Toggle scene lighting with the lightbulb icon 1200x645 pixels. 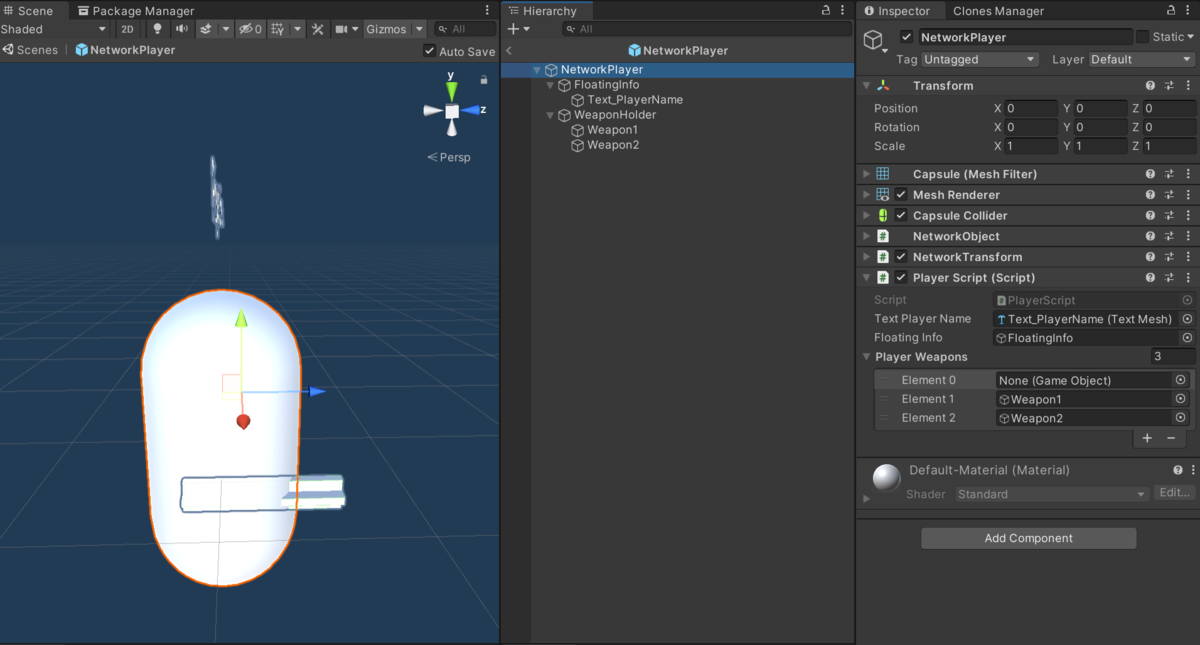point(157,29)
